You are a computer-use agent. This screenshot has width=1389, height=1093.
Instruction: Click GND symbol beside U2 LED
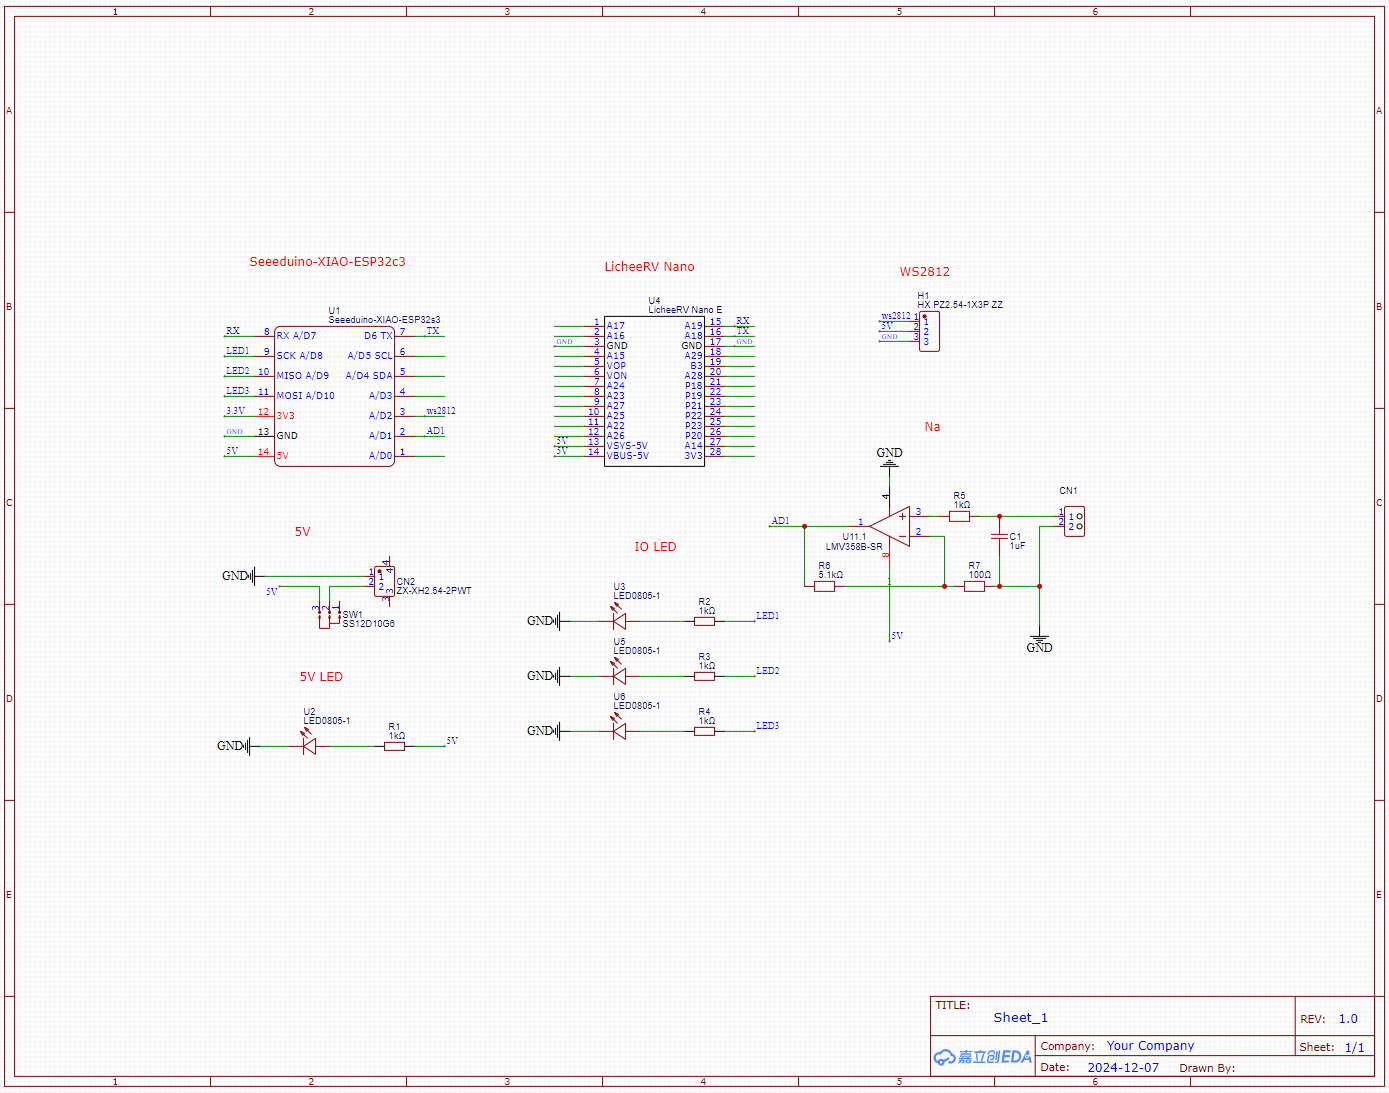click(x=233, y=746)
